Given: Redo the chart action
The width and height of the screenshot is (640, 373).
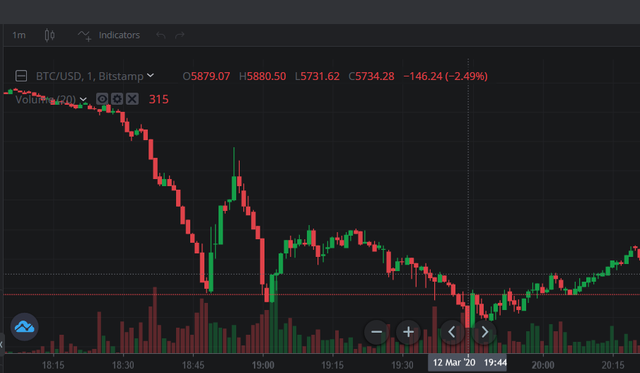Looking at the screenshot, I should 180,36.
